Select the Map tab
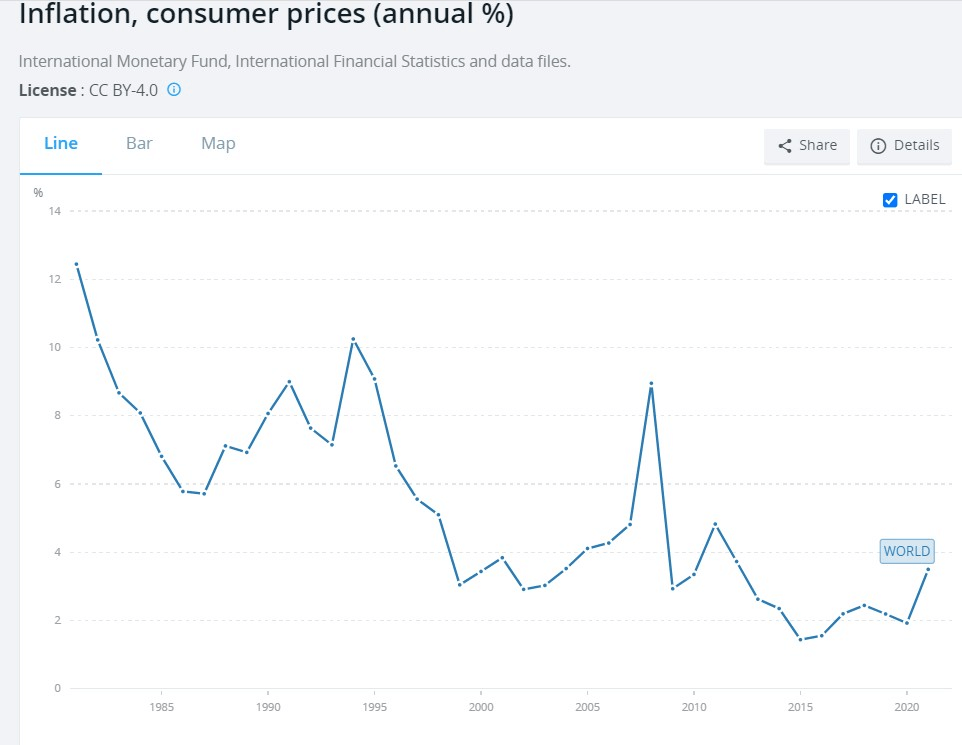 click(218, 144)
